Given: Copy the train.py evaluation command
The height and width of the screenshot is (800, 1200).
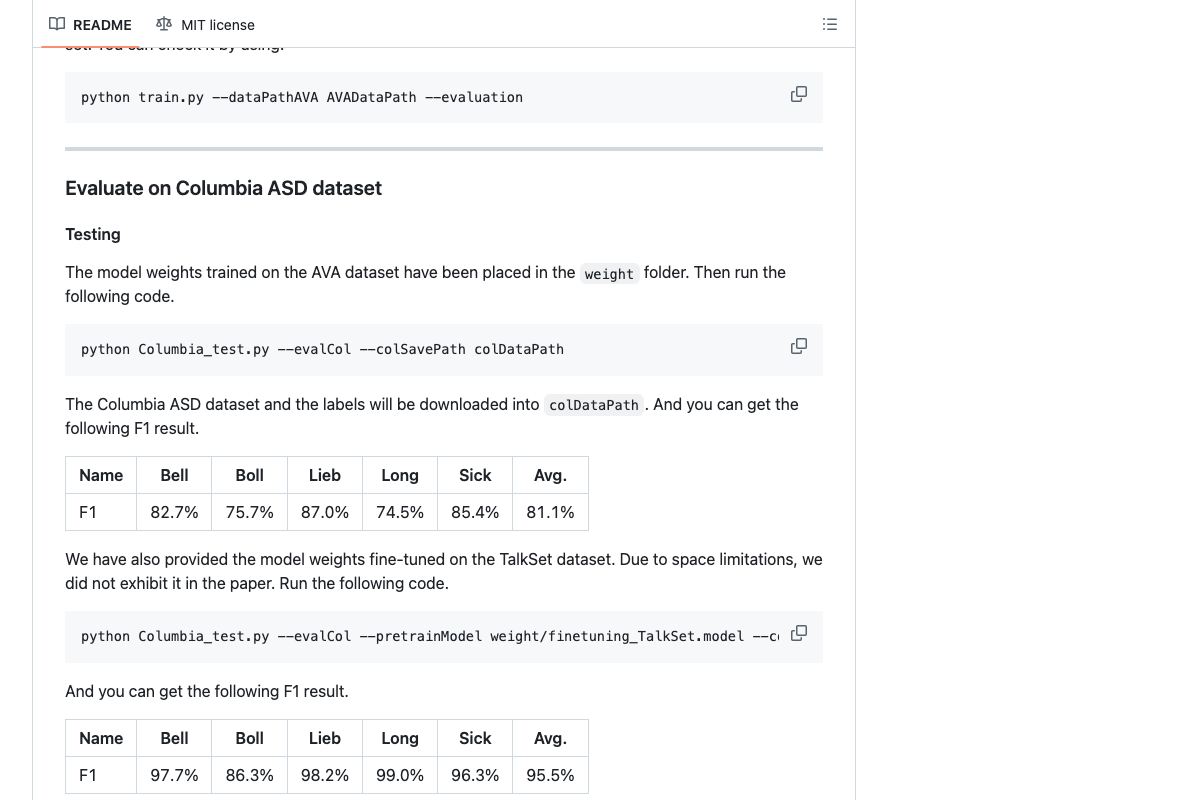Looking at the screenshot, I should pyautogui.click(x=799, y=94).
